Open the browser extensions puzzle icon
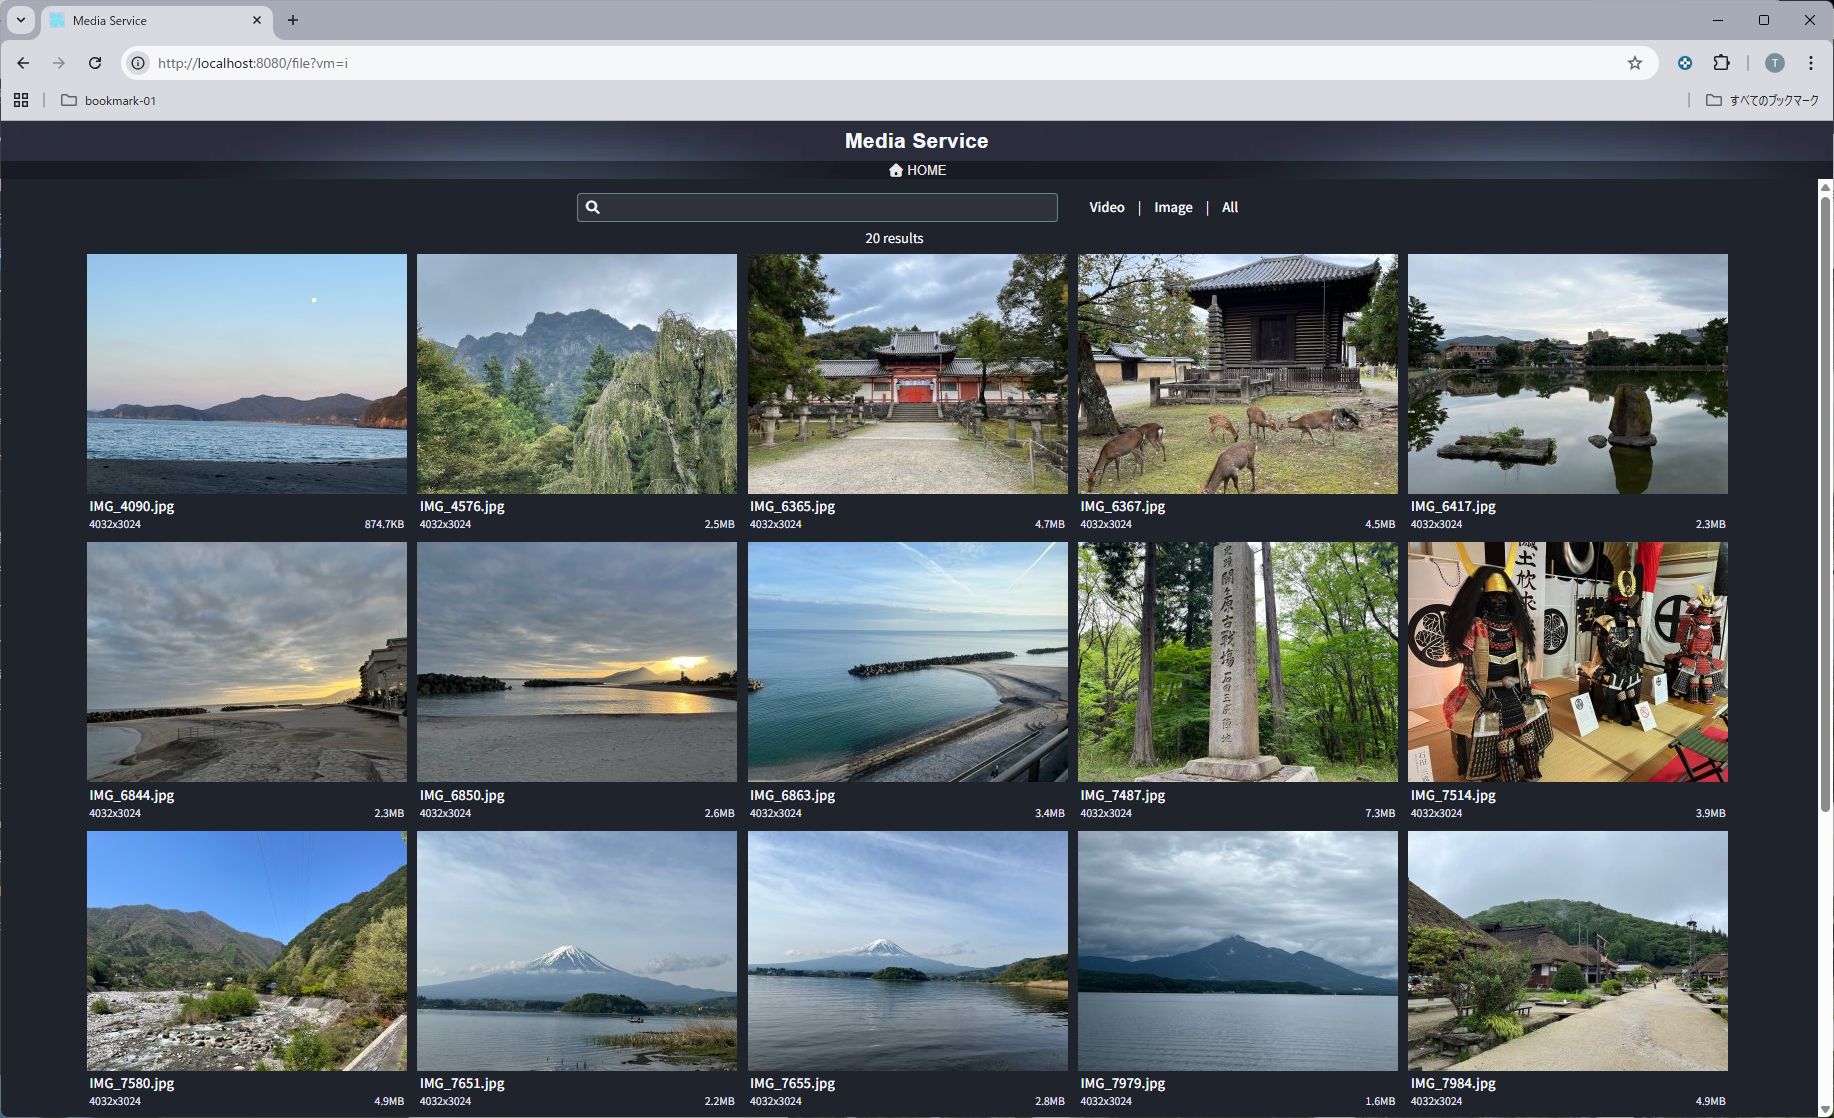Viewport: 1834px width, 1118px height. click(1721, 63)
